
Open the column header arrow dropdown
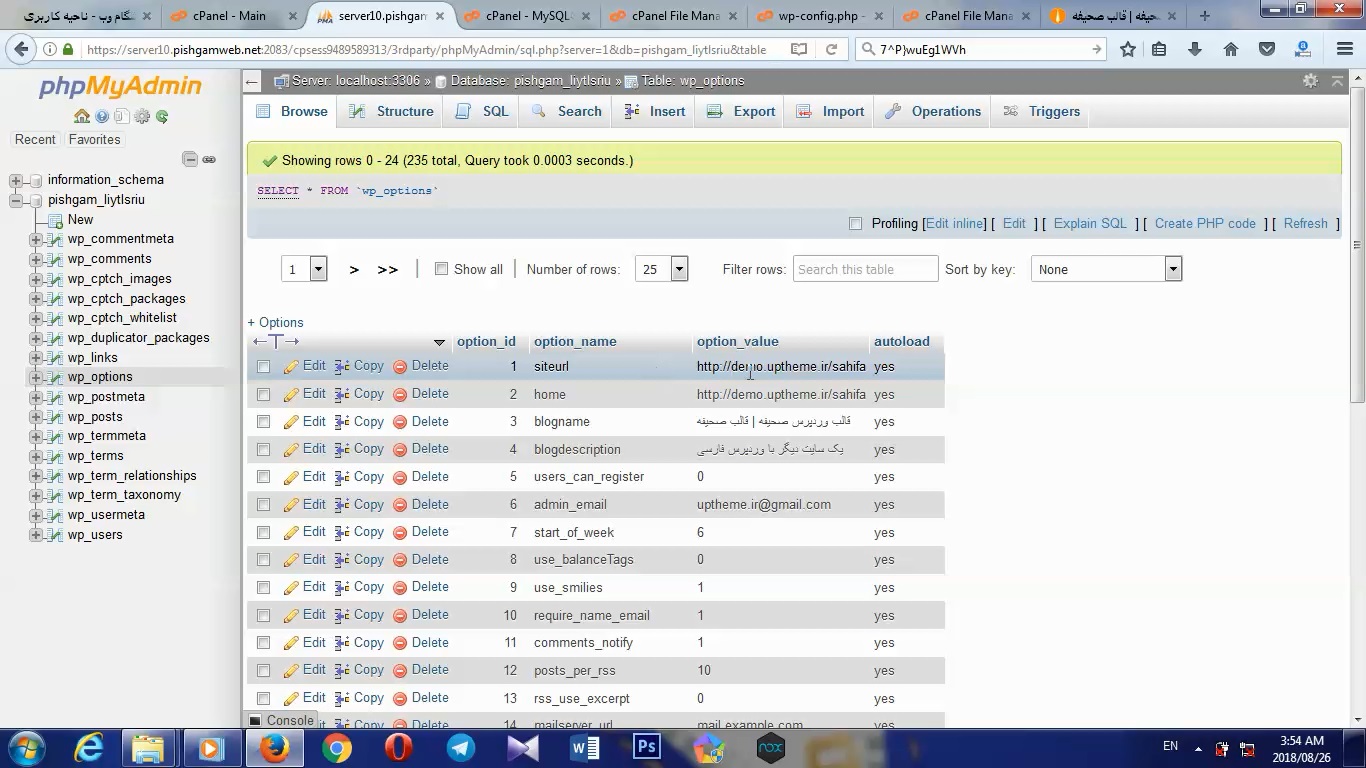pyautogui.click(x=439, y=342)
